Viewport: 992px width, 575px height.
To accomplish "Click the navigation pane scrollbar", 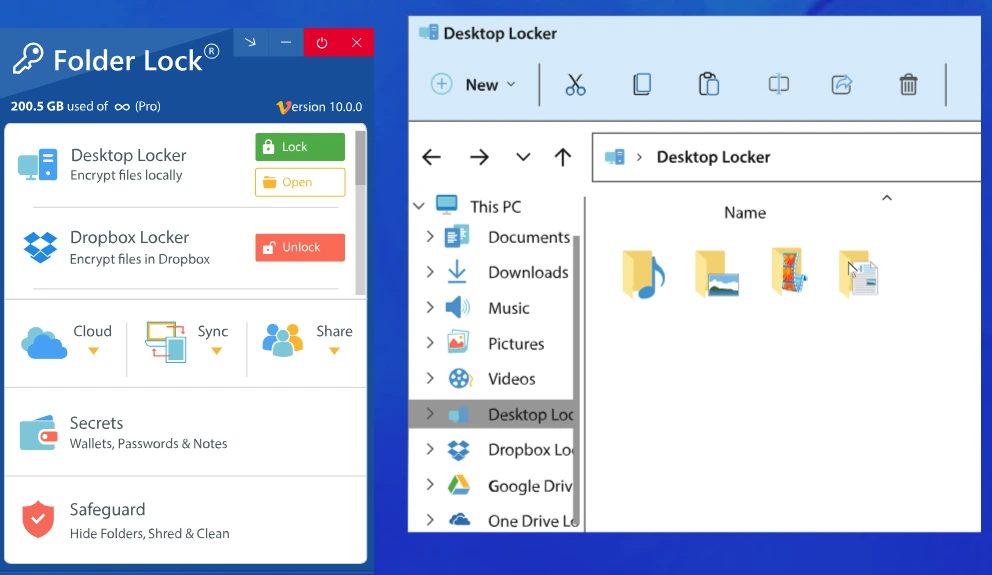I will tap(577, 380).
